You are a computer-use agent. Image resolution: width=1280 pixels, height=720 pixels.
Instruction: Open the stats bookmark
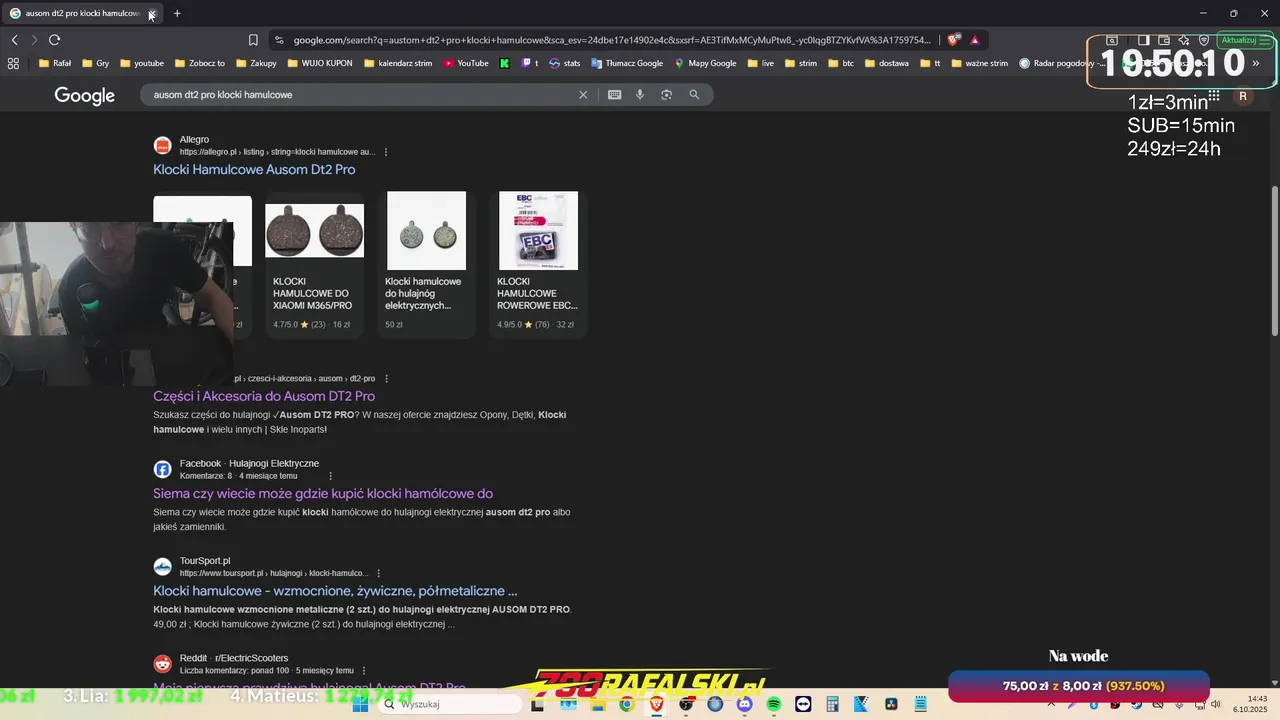pyautogui.click(x=565, y=63)
